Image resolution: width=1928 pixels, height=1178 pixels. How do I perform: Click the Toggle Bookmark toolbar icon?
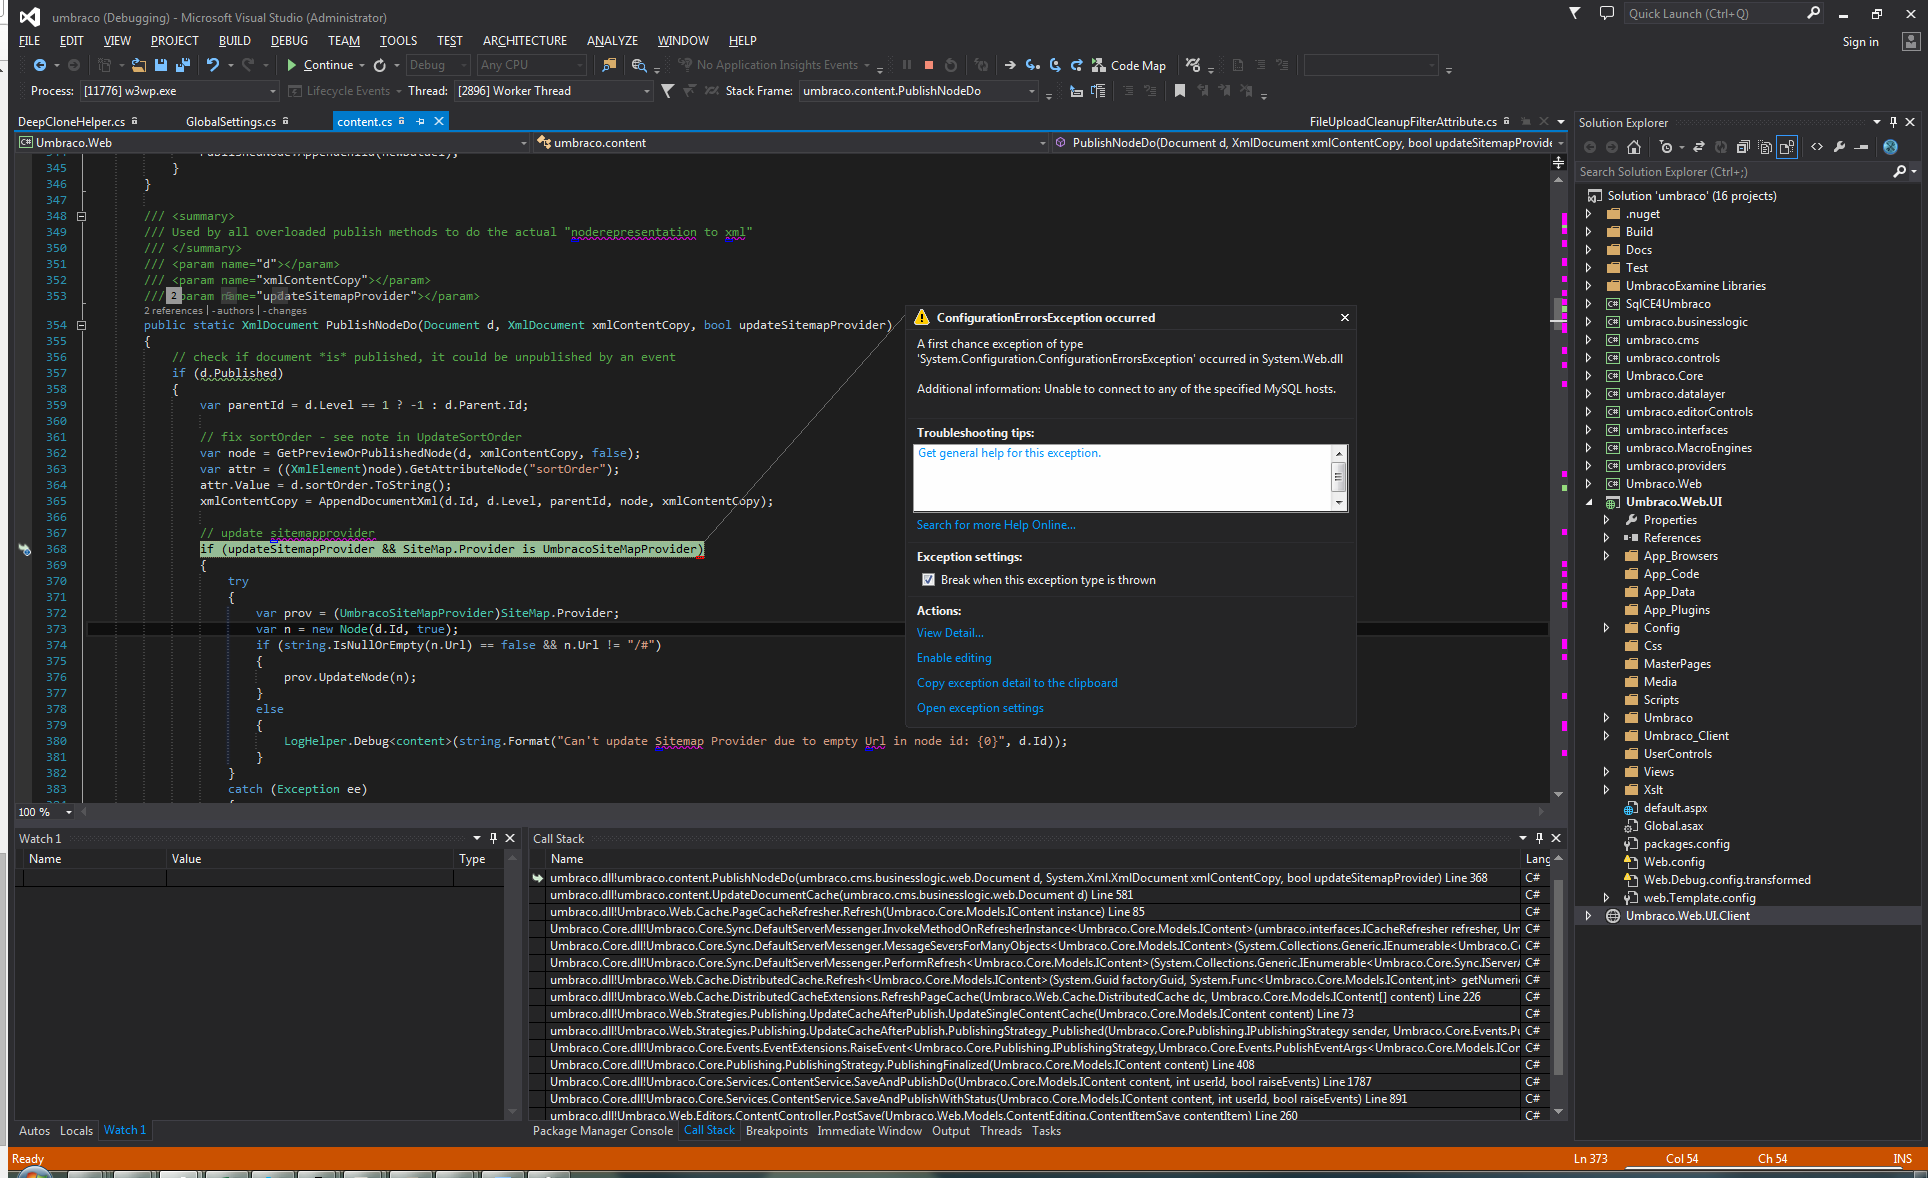coord(1180,91)
